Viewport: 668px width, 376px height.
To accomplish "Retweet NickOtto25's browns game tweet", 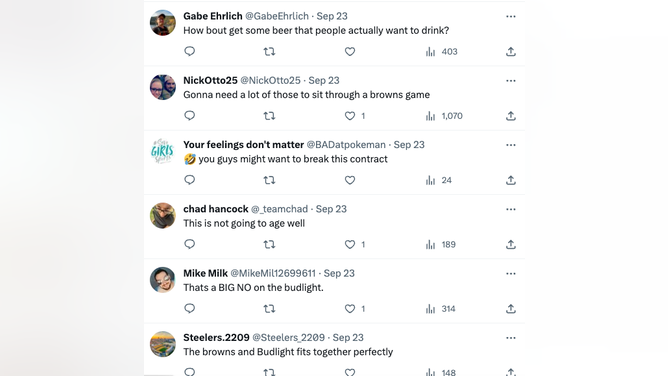I will (269, 116).
